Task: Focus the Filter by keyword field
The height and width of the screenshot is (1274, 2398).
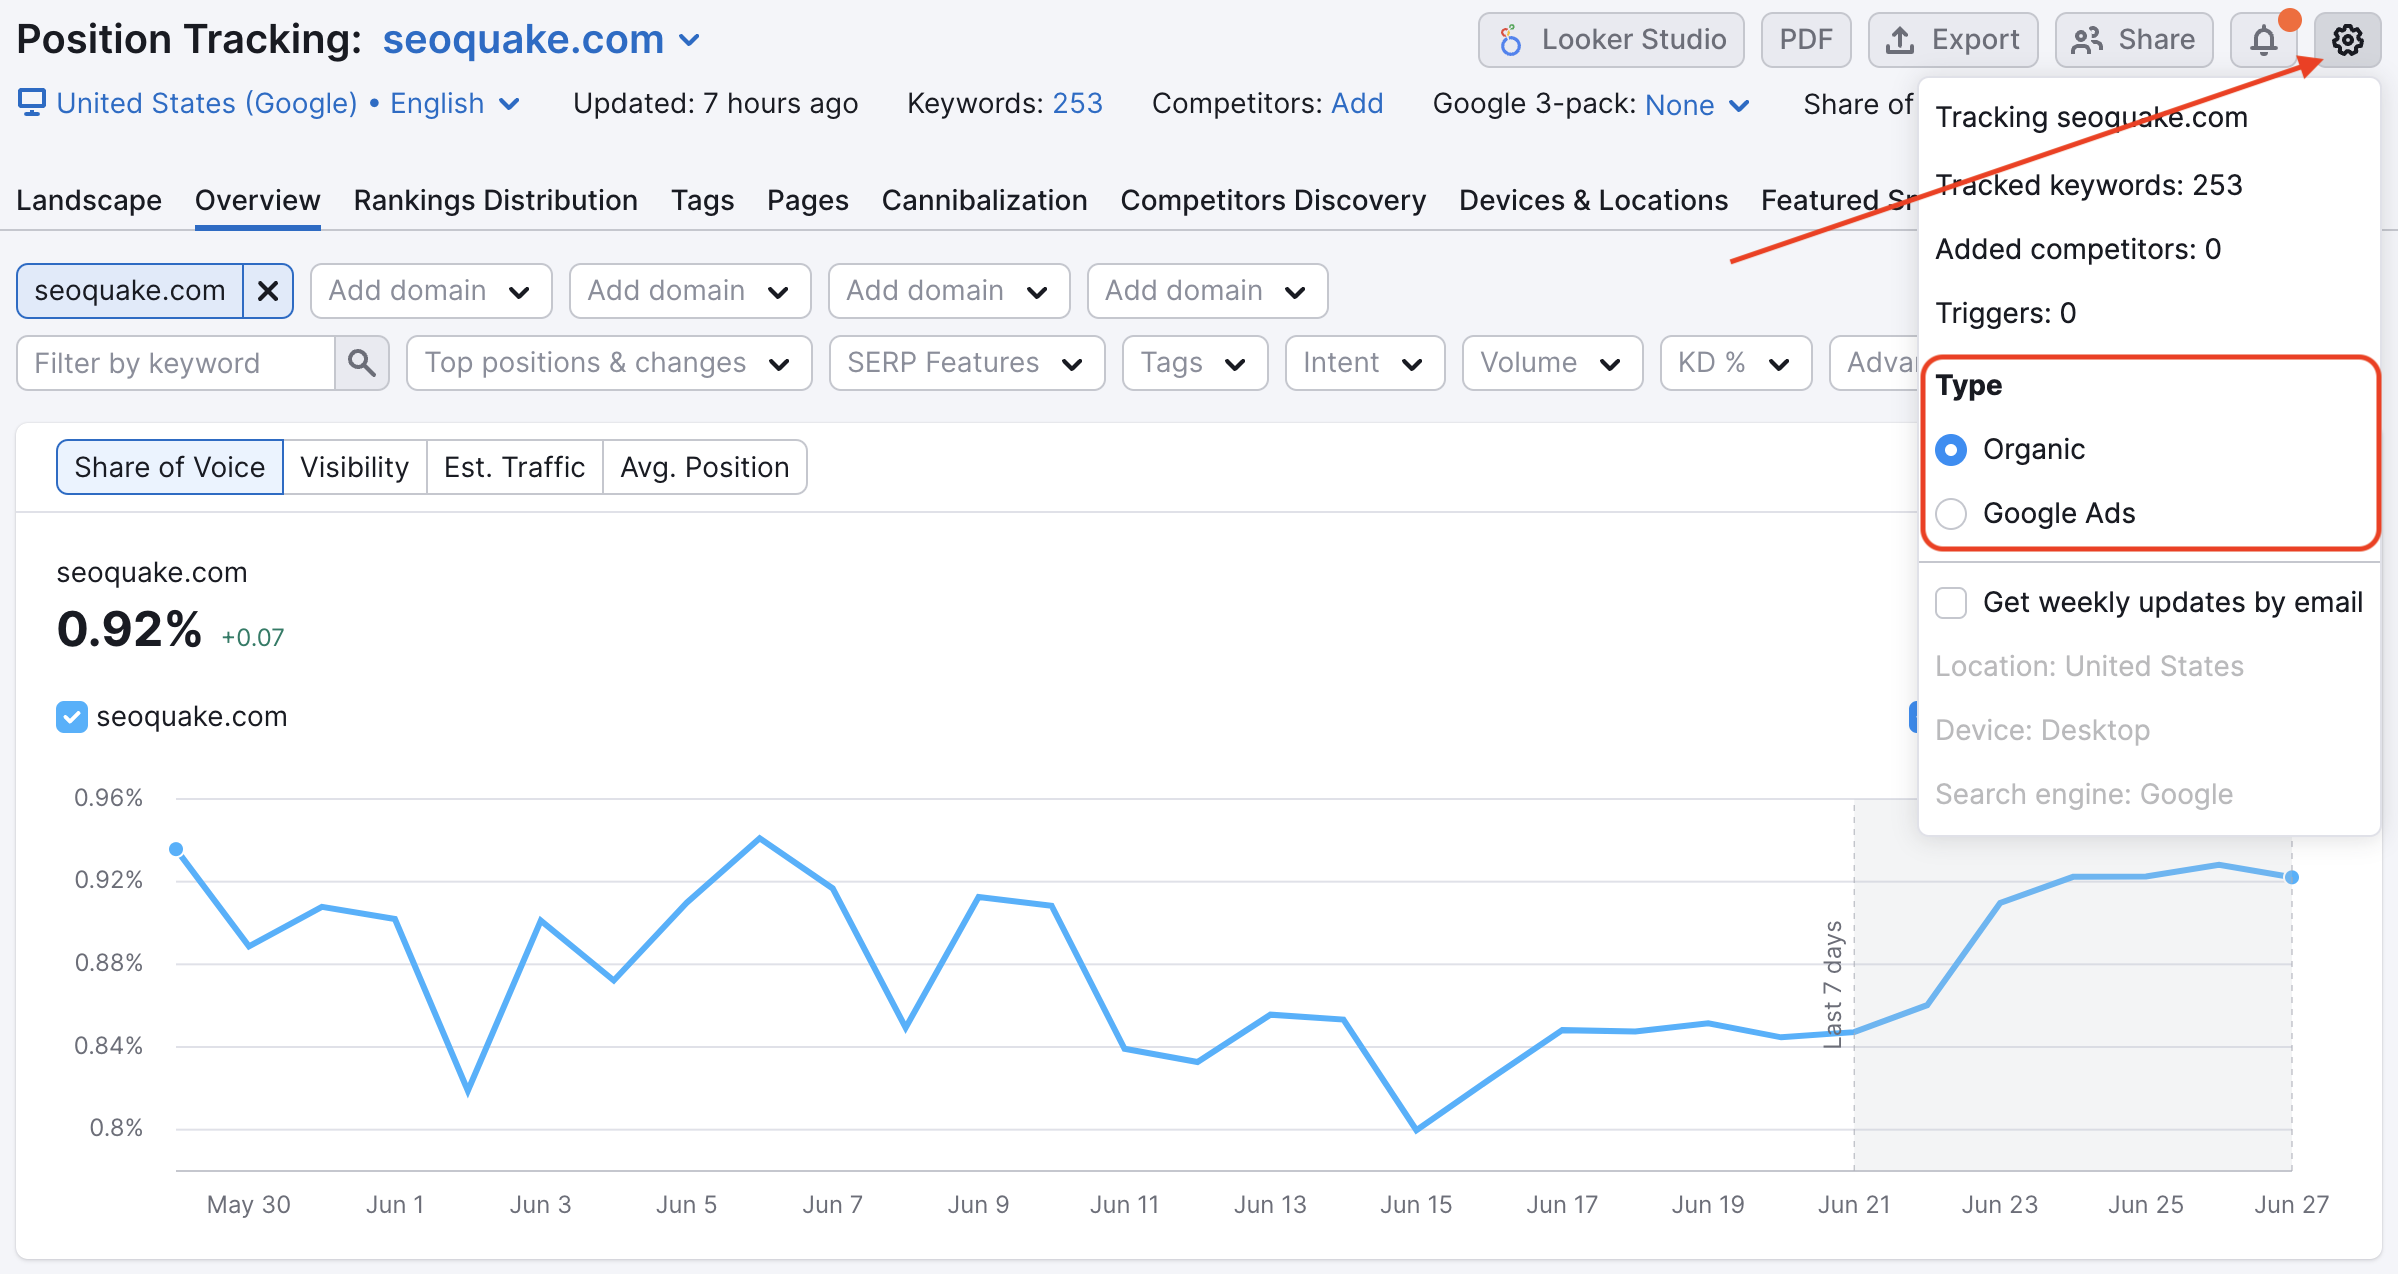Action: pos(176,363)
